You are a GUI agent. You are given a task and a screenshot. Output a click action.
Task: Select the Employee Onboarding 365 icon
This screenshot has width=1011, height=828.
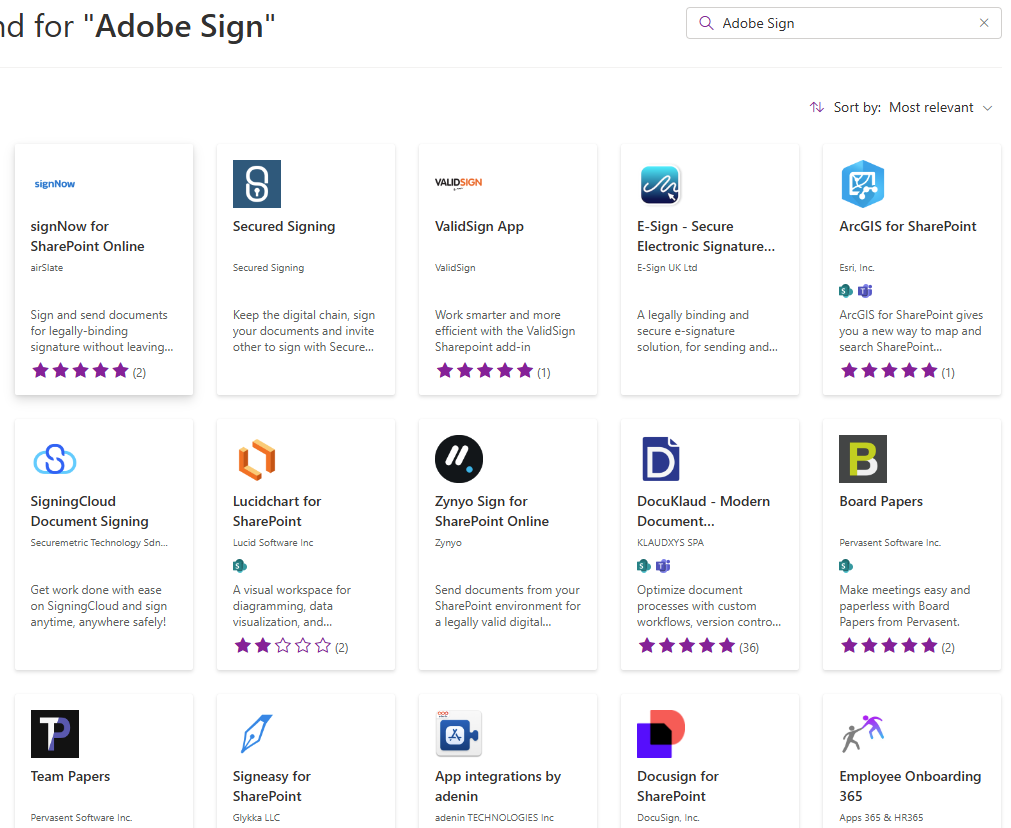(x=861, y=733)
